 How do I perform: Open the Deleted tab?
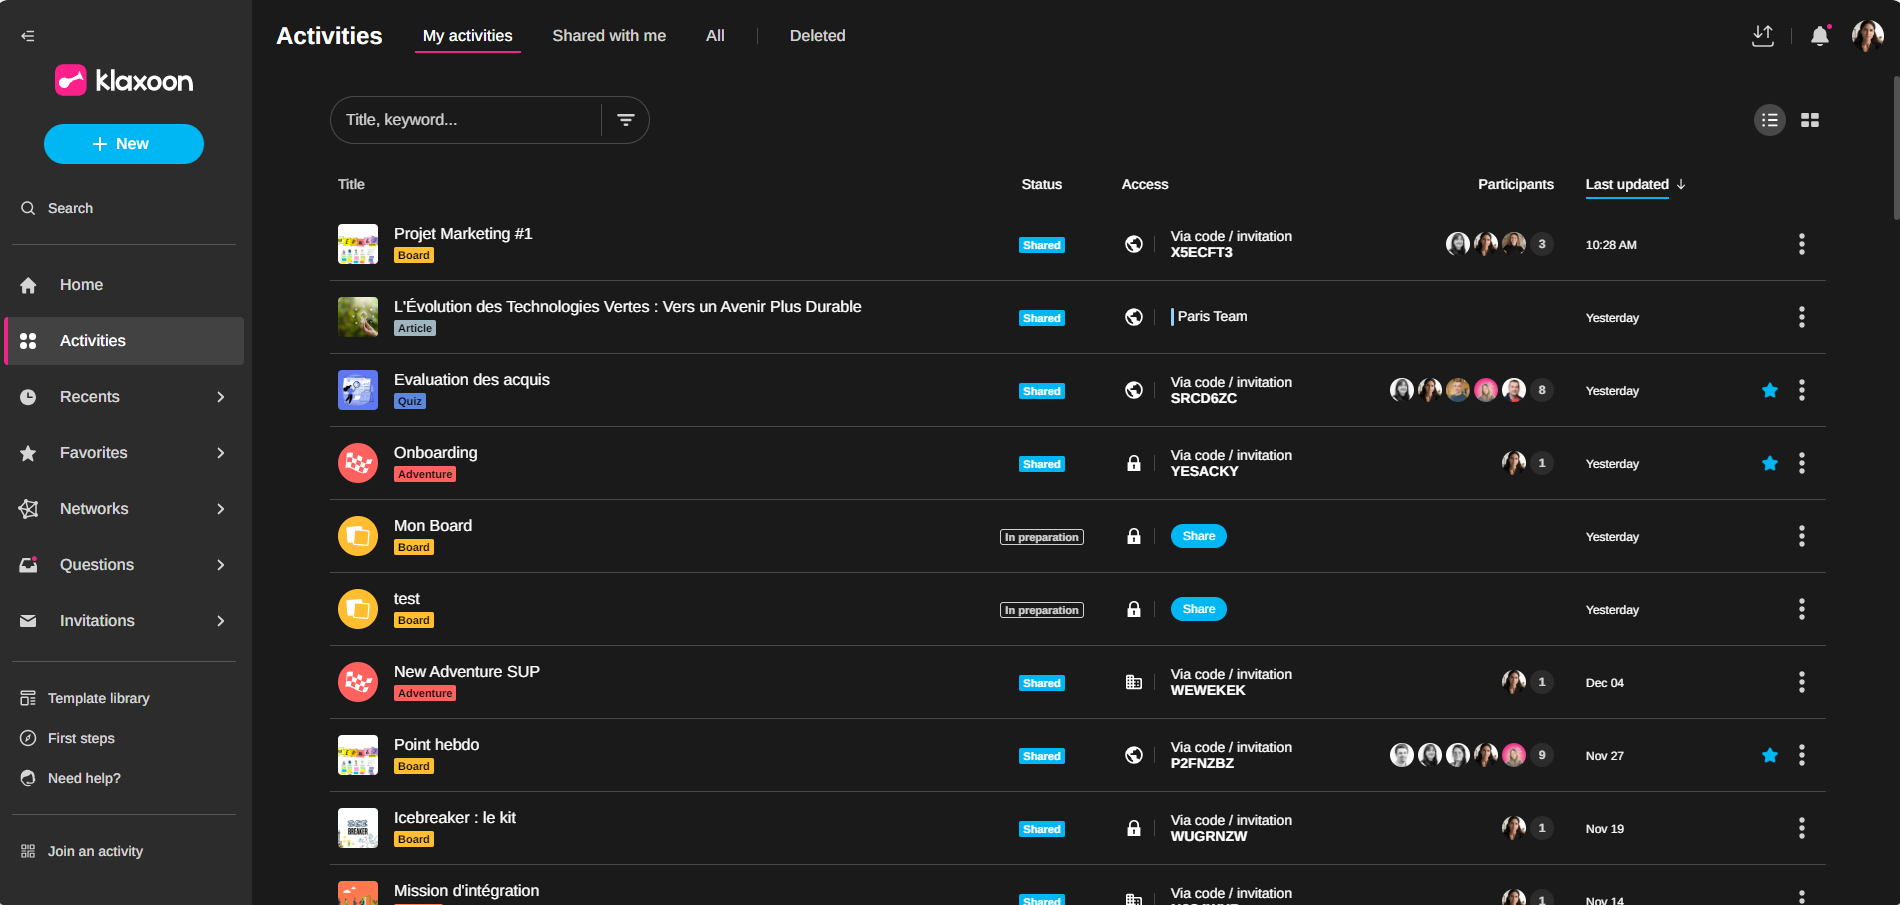coord(817,36)
